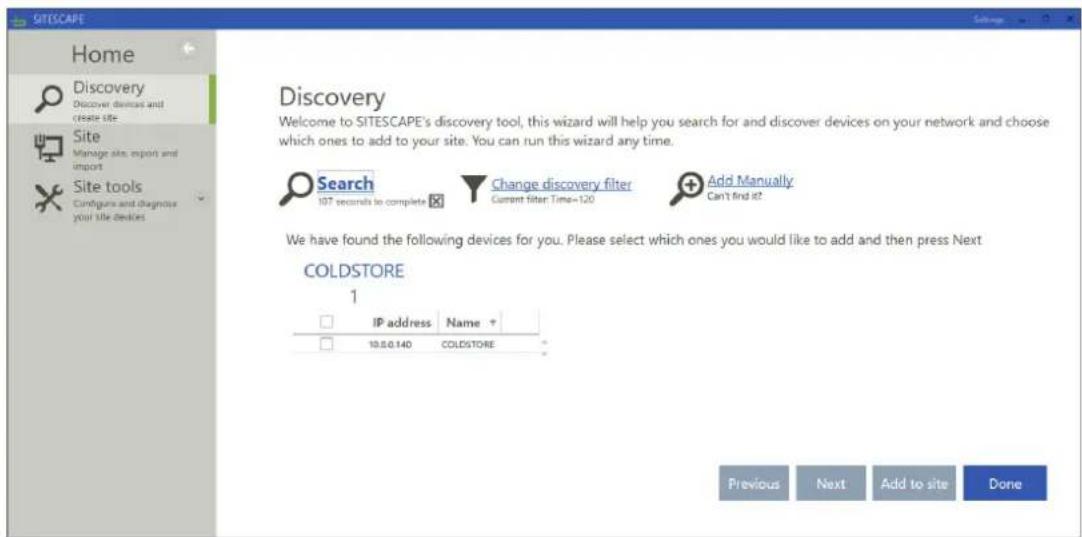Click the Discovery magnifier icon in the sidebar
Viewport: 1082px width, 537px height.
(50, 100)
